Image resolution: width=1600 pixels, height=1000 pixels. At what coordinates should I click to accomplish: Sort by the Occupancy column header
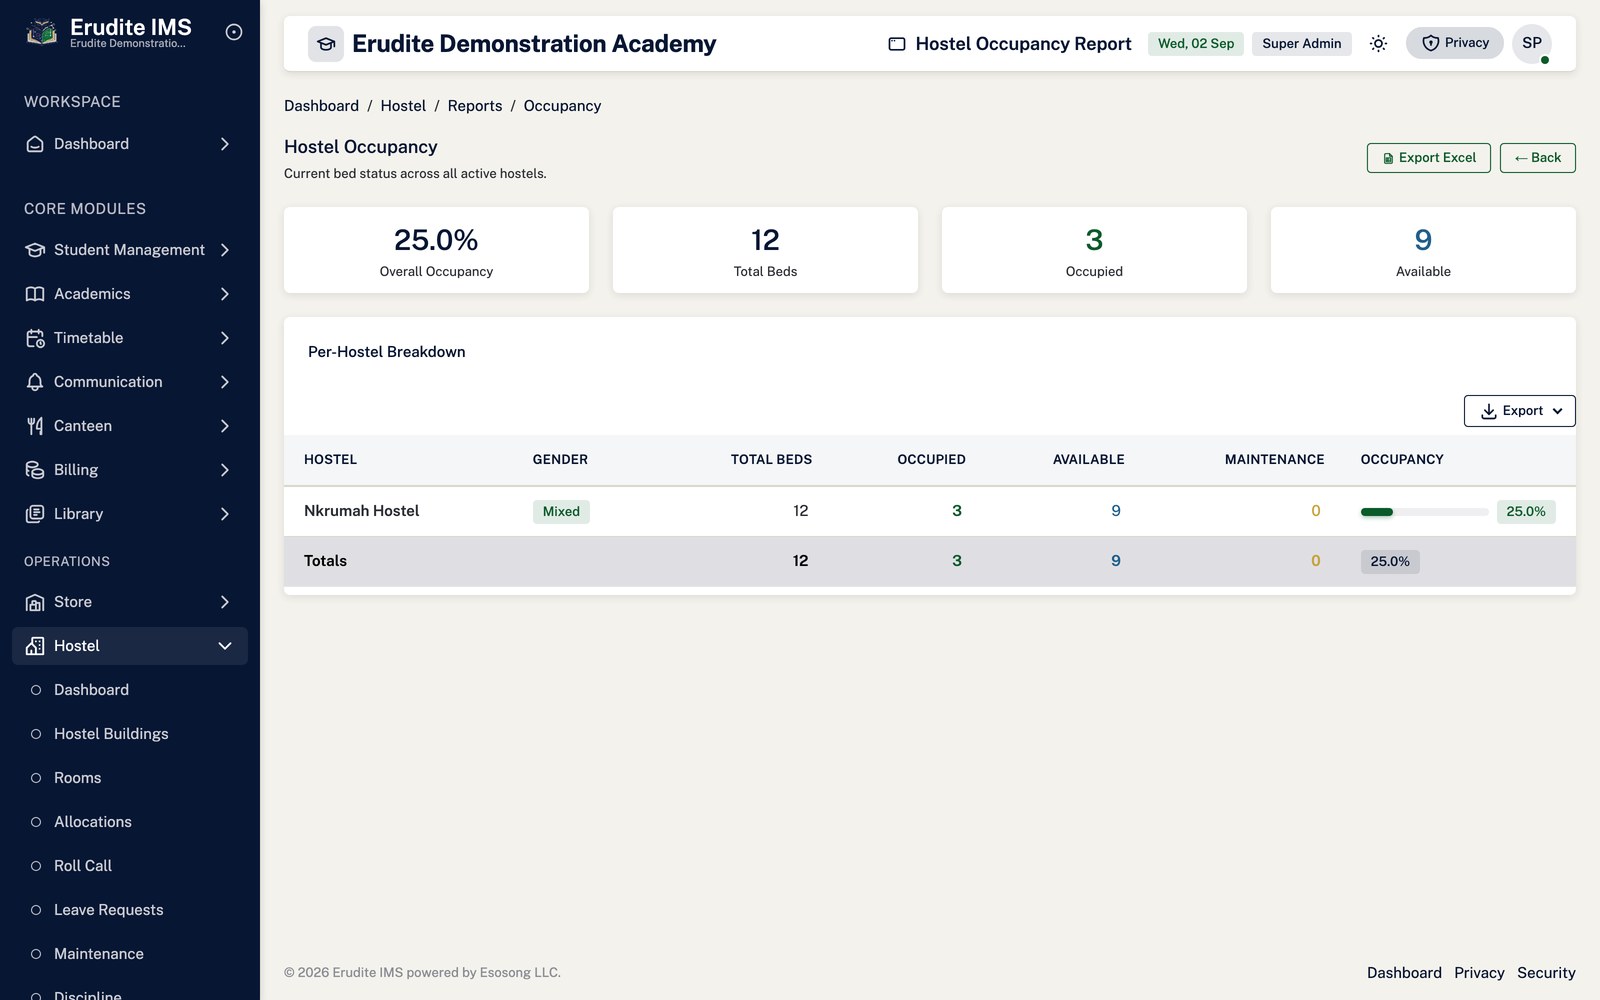1402,460
